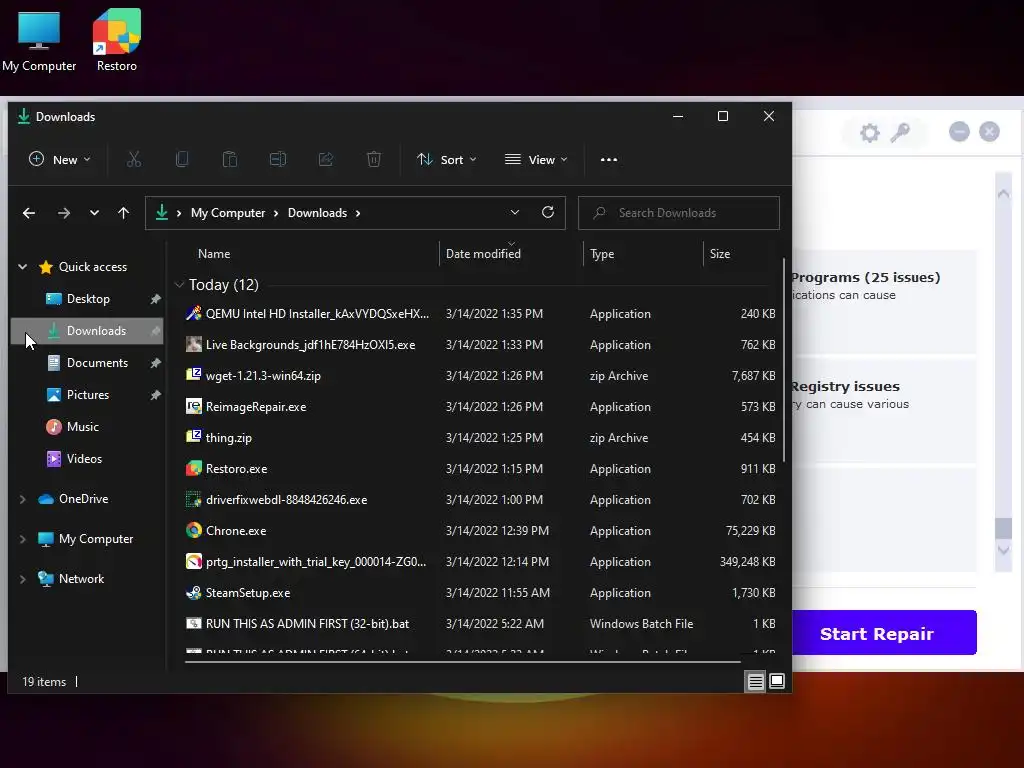This screenshot has width=1024, height=768.
Task: Select Live Backgrounds exe file name
Action: [310, 344]
